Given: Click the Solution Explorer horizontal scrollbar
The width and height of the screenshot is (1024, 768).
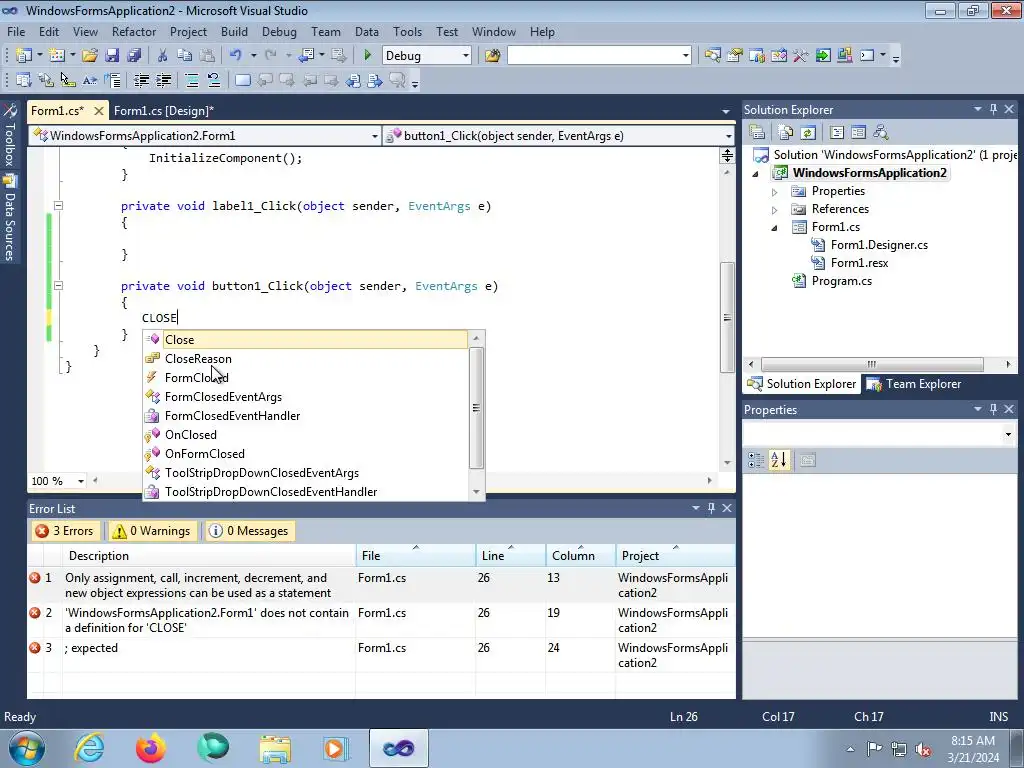Looking at the screenshot, I should 872,364.
